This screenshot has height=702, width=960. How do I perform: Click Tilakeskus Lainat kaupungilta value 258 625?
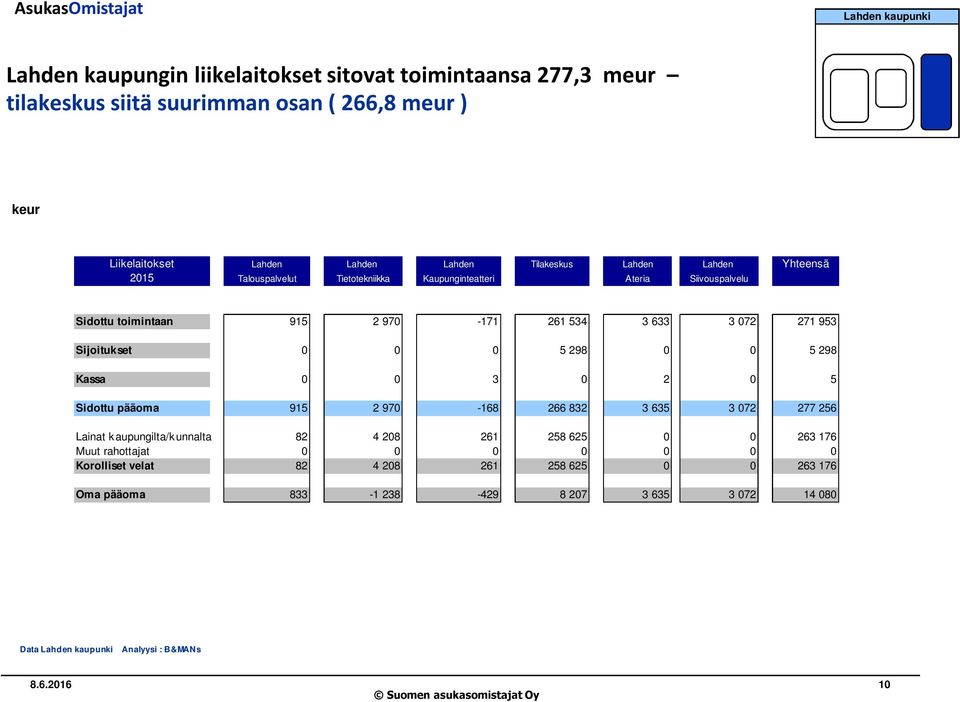[567, 437]
